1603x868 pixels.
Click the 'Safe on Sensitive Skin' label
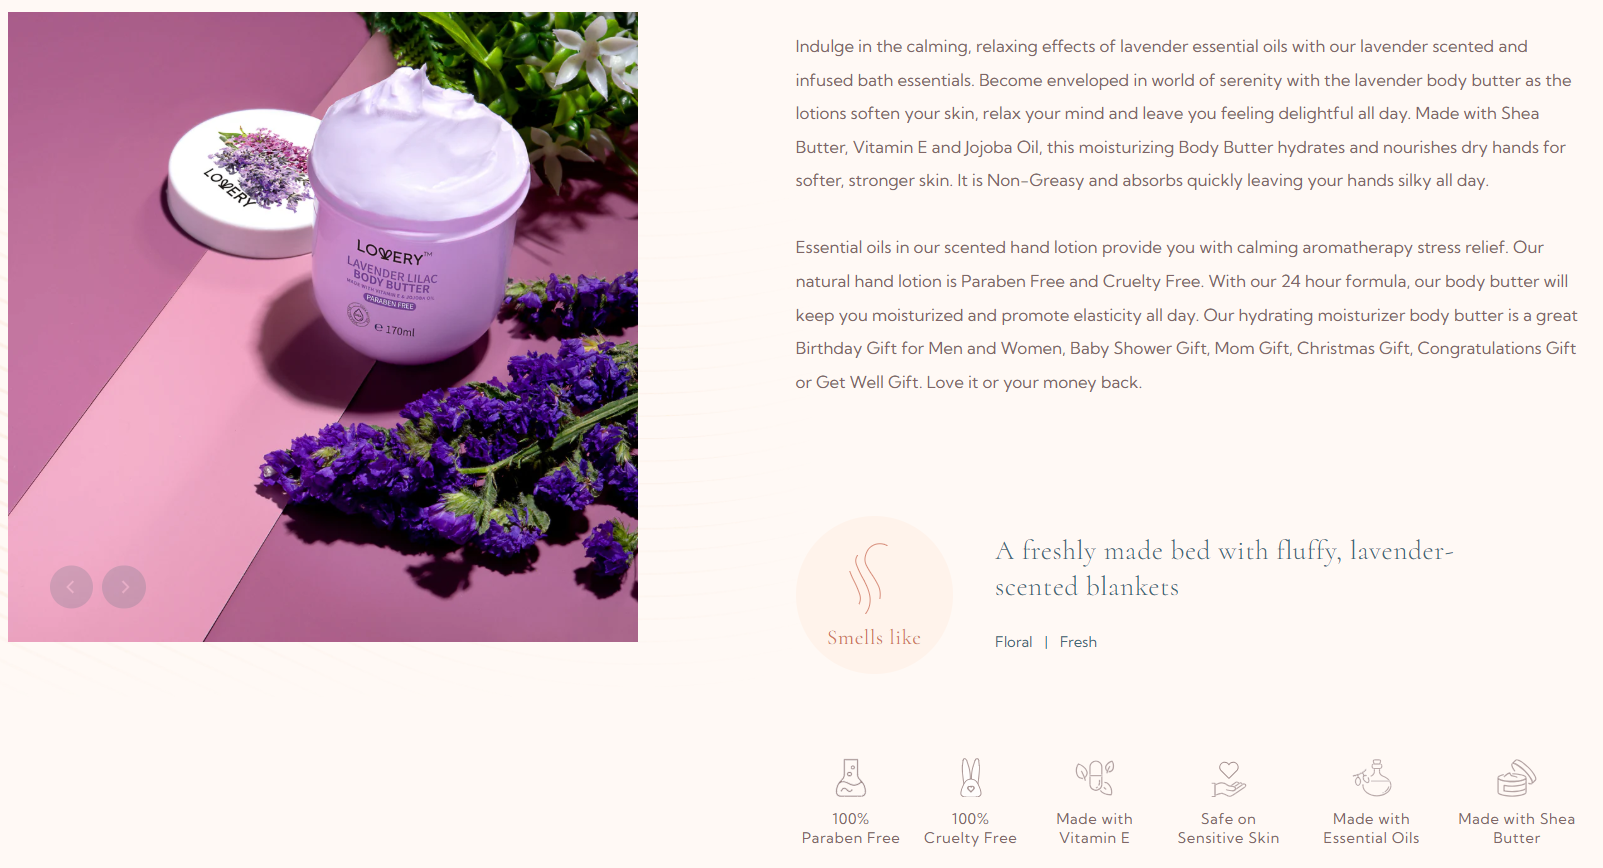click(1229, 828)
